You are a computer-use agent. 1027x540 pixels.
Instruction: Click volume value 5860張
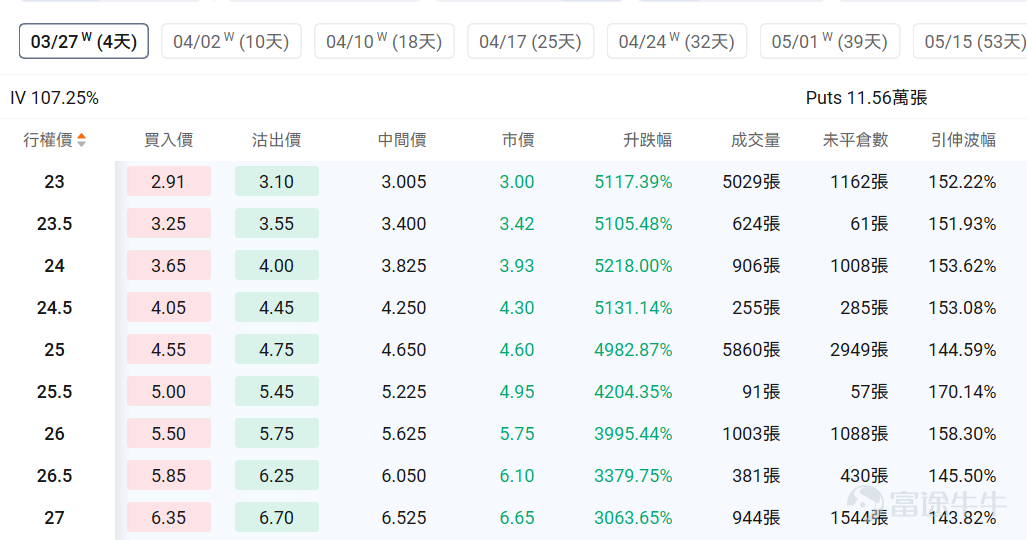(751, 349)
